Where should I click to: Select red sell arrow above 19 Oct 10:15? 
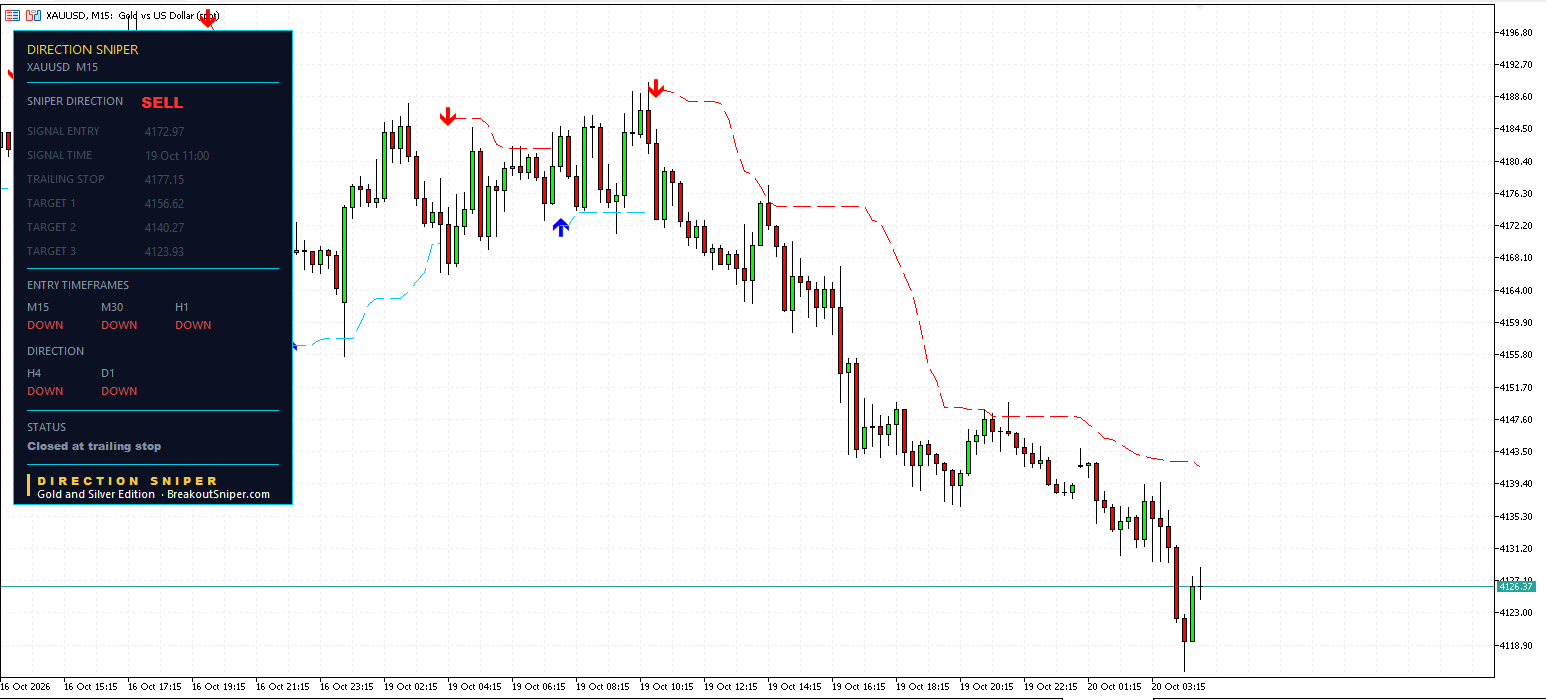point(655,89)
